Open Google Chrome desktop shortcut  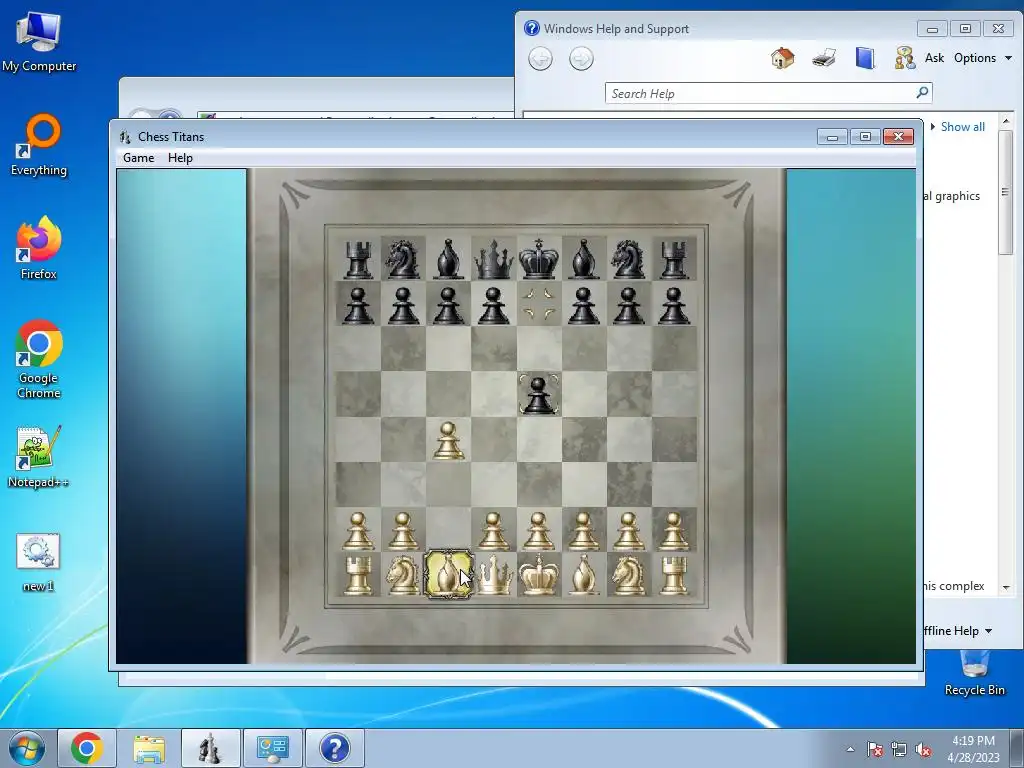(x=39, y=359)
